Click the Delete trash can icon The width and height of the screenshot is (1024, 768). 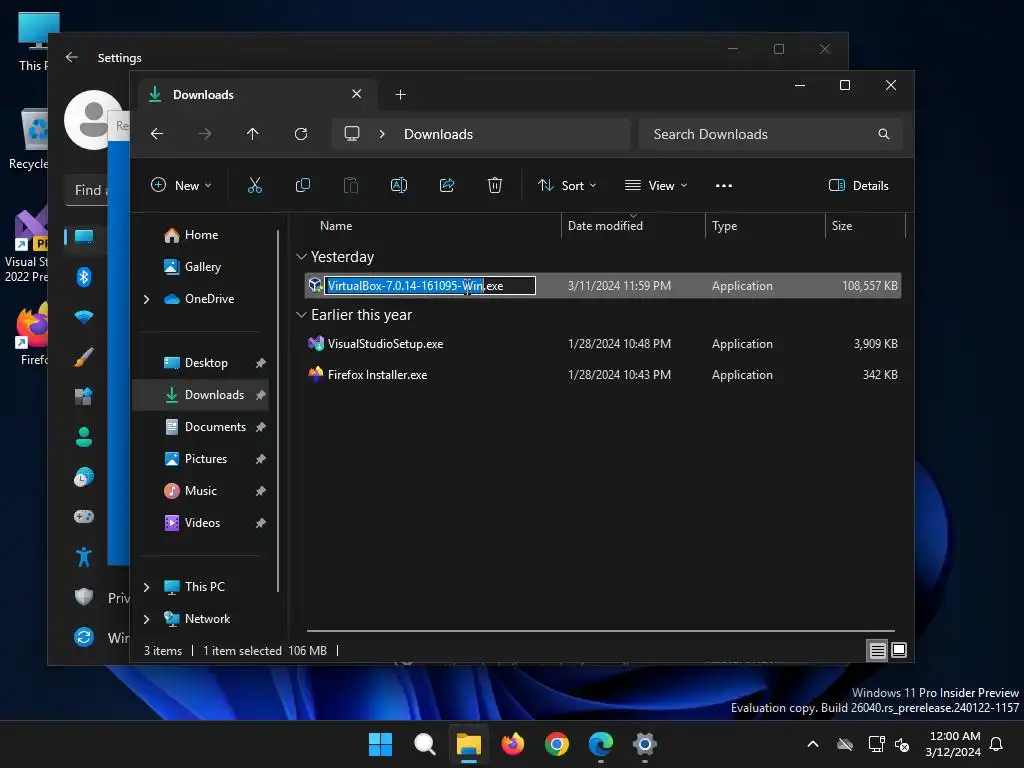[x=495, y=185]
